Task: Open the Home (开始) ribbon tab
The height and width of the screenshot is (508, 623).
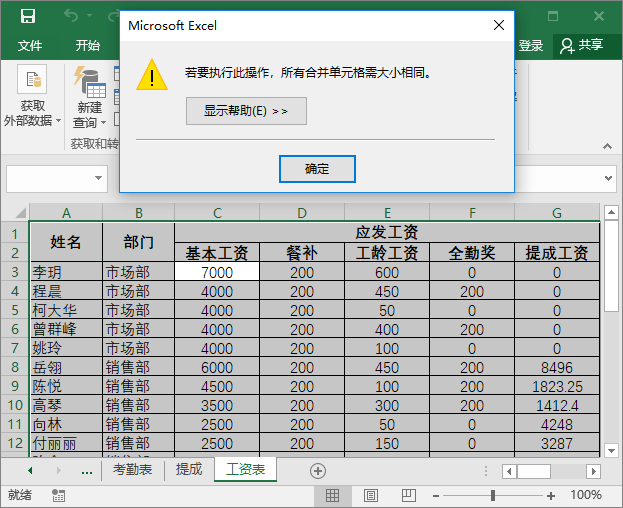Action: pyautogui.click(x=88, y=45)
